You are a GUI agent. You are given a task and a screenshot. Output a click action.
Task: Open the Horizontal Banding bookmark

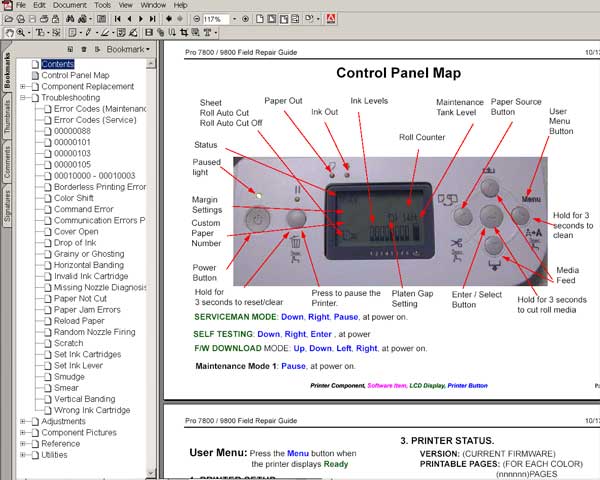pos(89,265)
